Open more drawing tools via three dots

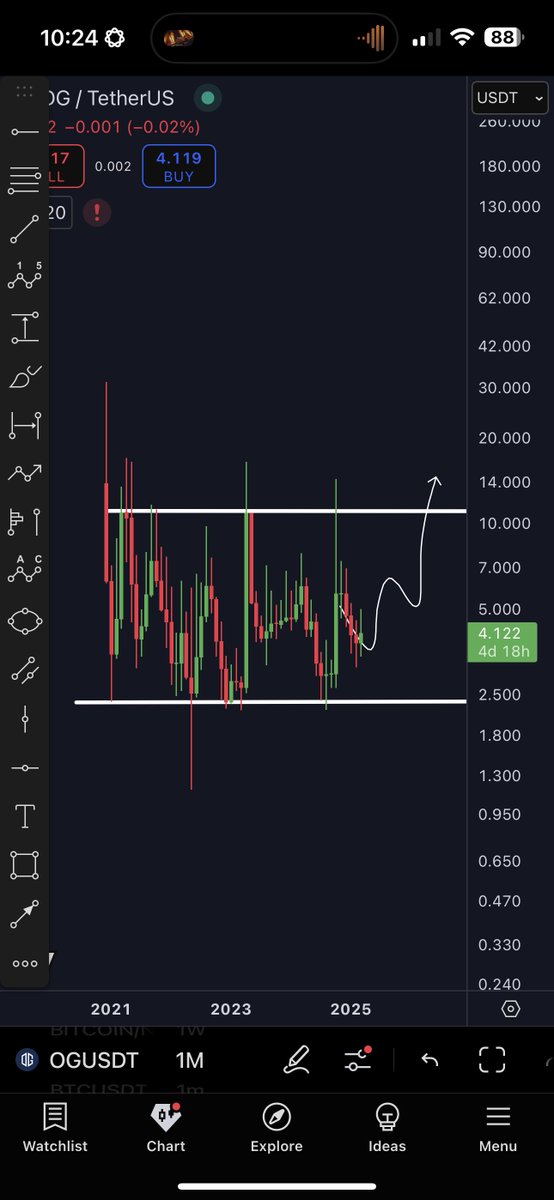[x=24, y=964]
